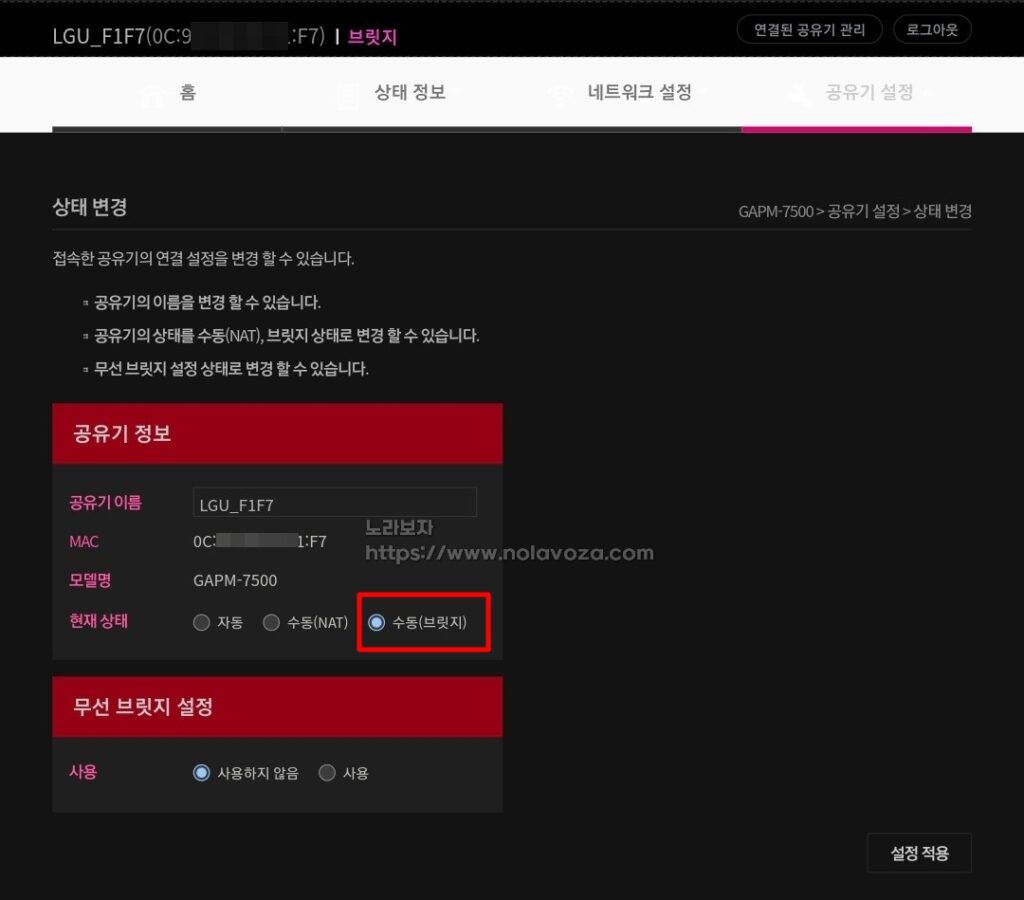Viewport: 1024px width, 900px height.
Task: Open the 네트워크 설정 menu tab
Action: (639, 93)
